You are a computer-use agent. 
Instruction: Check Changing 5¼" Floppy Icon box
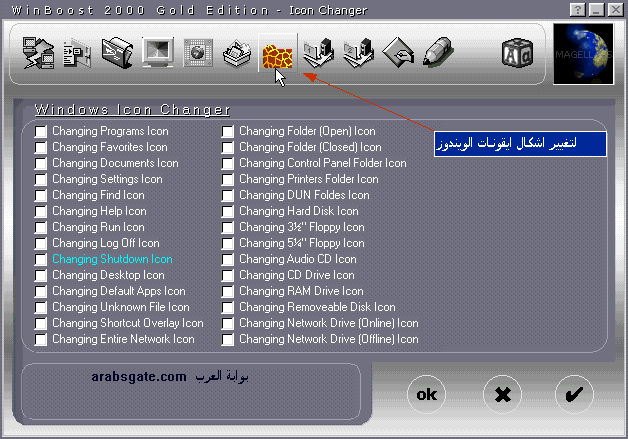point(227,244)
